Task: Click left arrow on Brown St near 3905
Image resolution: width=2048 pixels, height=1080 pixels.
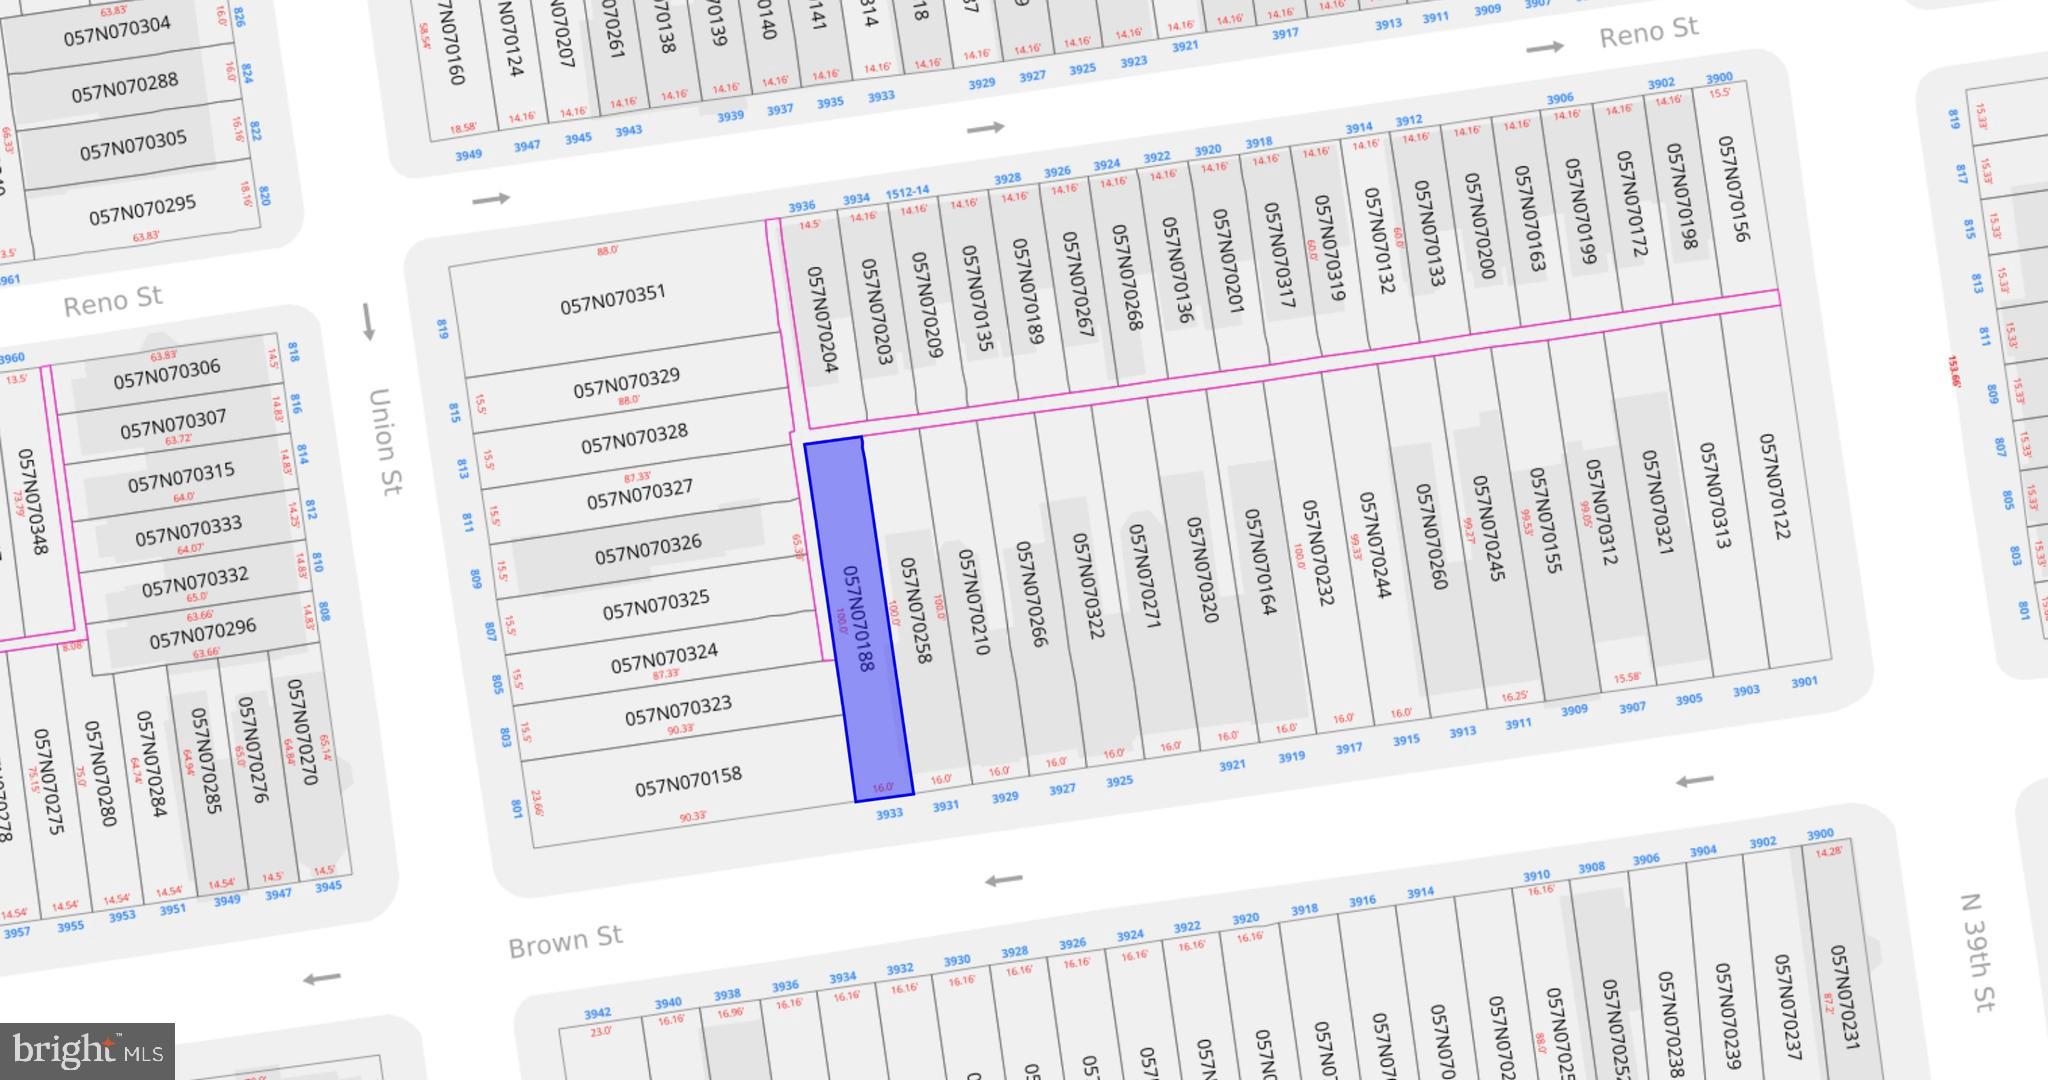Action: 1694,781
